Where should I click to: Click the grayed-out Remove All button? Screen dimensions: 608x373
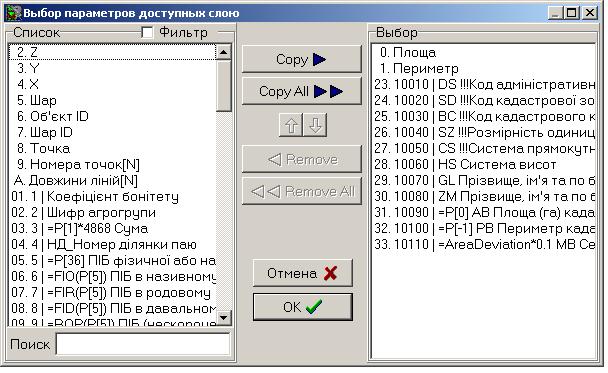301,191
